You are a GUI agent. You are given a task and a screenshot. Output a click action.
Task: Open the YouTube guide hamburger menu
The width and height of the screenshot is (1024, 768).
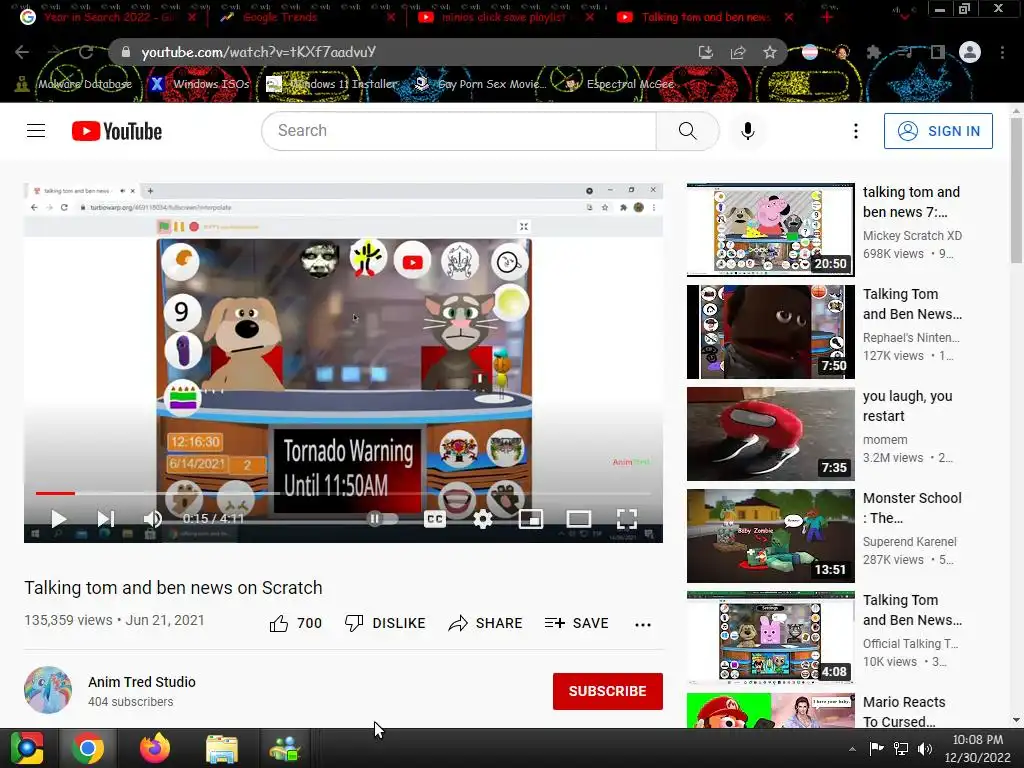[36, 131]
